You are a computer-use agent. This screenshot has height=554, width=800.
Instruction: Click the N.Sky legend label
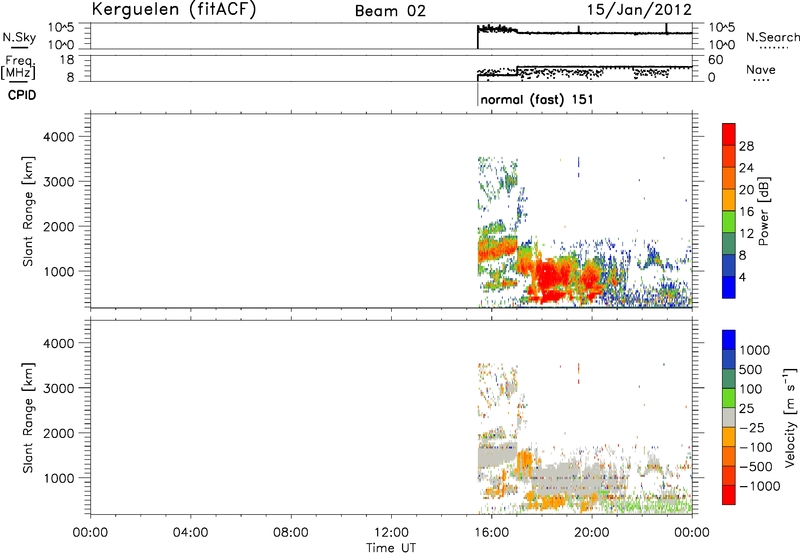pyautogui.click(x=19, y=37)
